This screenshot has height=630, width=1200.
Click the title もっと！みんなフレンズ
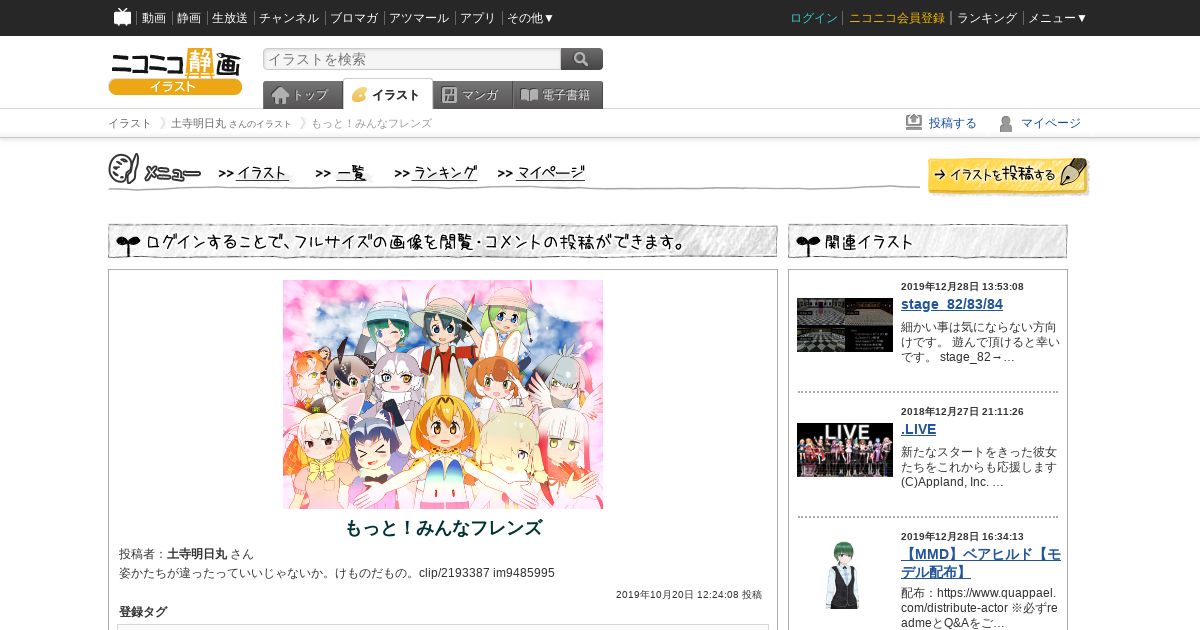pos(443,528)
